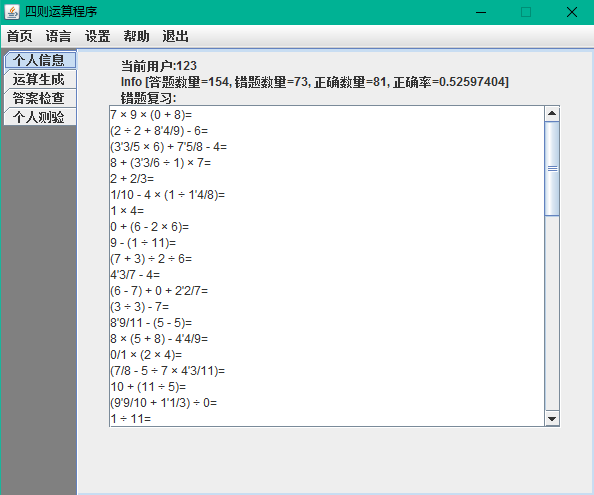Click the vertical scrollbar thumb
594x495 pixels.
[x=552, y=169]
